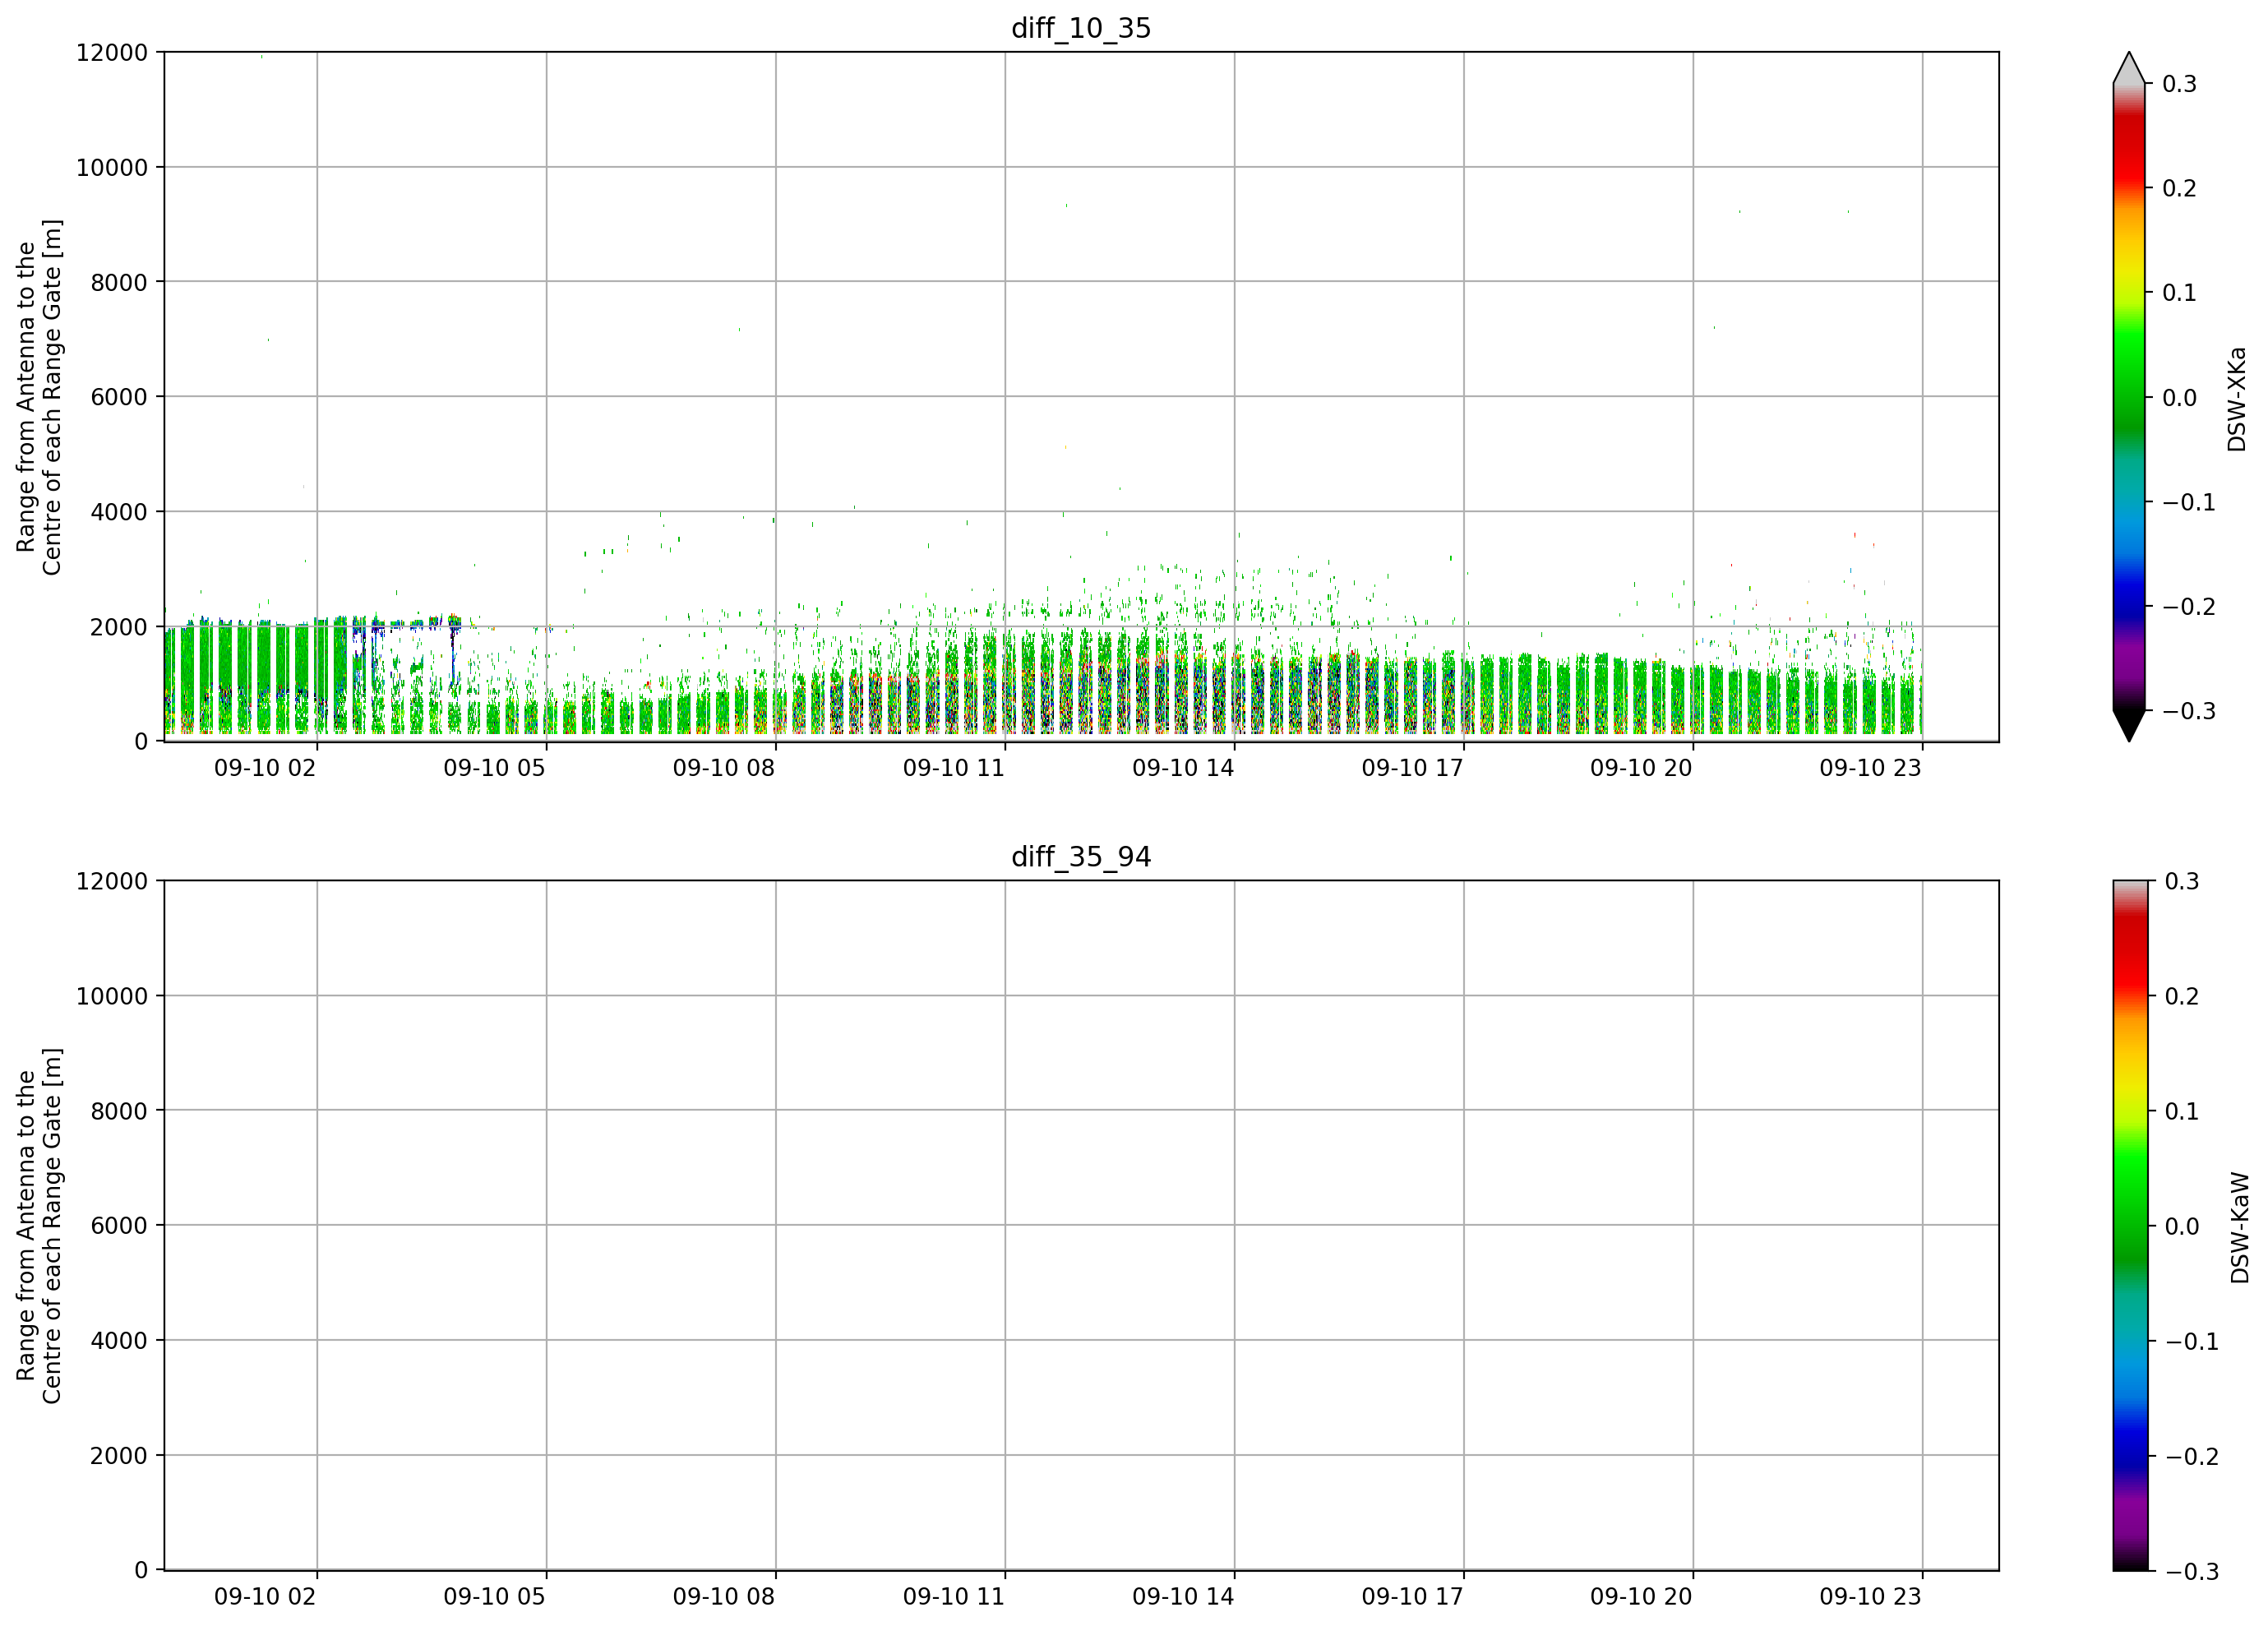Click the DSW-XKa colorbar label

coord(2237,399)
